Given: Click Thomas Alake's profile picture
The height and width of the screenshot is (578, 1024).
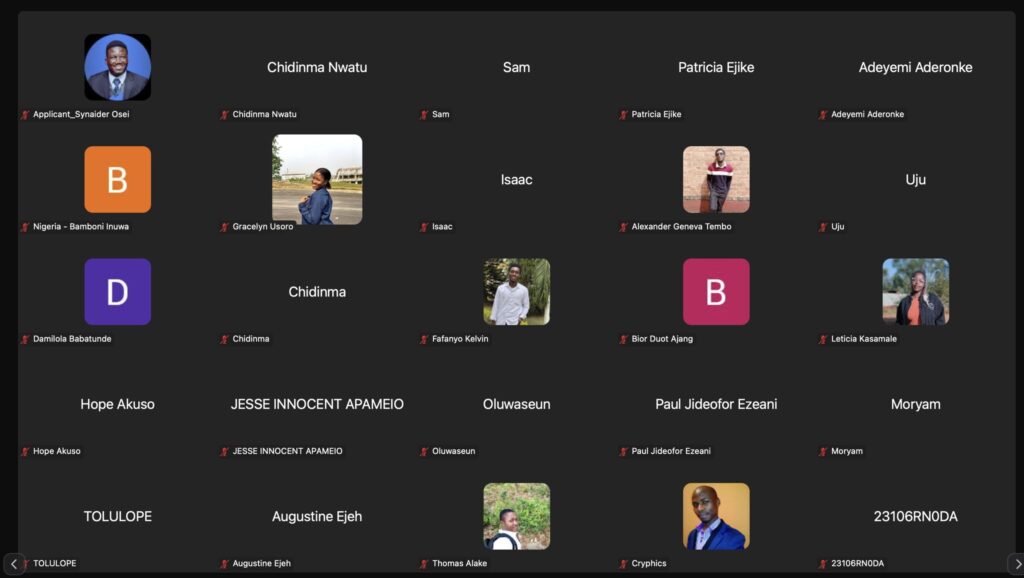Looking at the screenshot, I should coord(517,515).
